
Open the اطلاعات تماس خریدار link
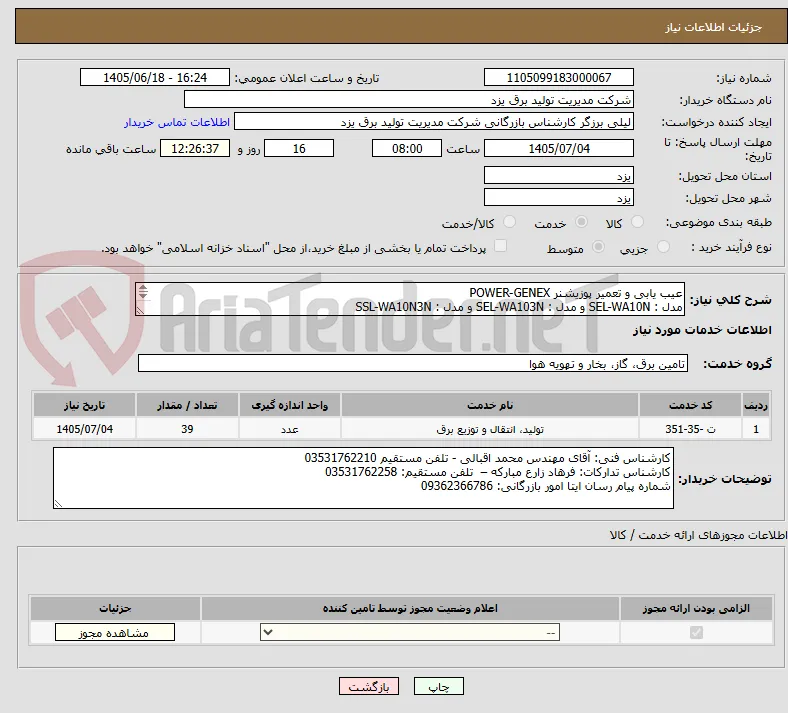click(x=177, y=122)
